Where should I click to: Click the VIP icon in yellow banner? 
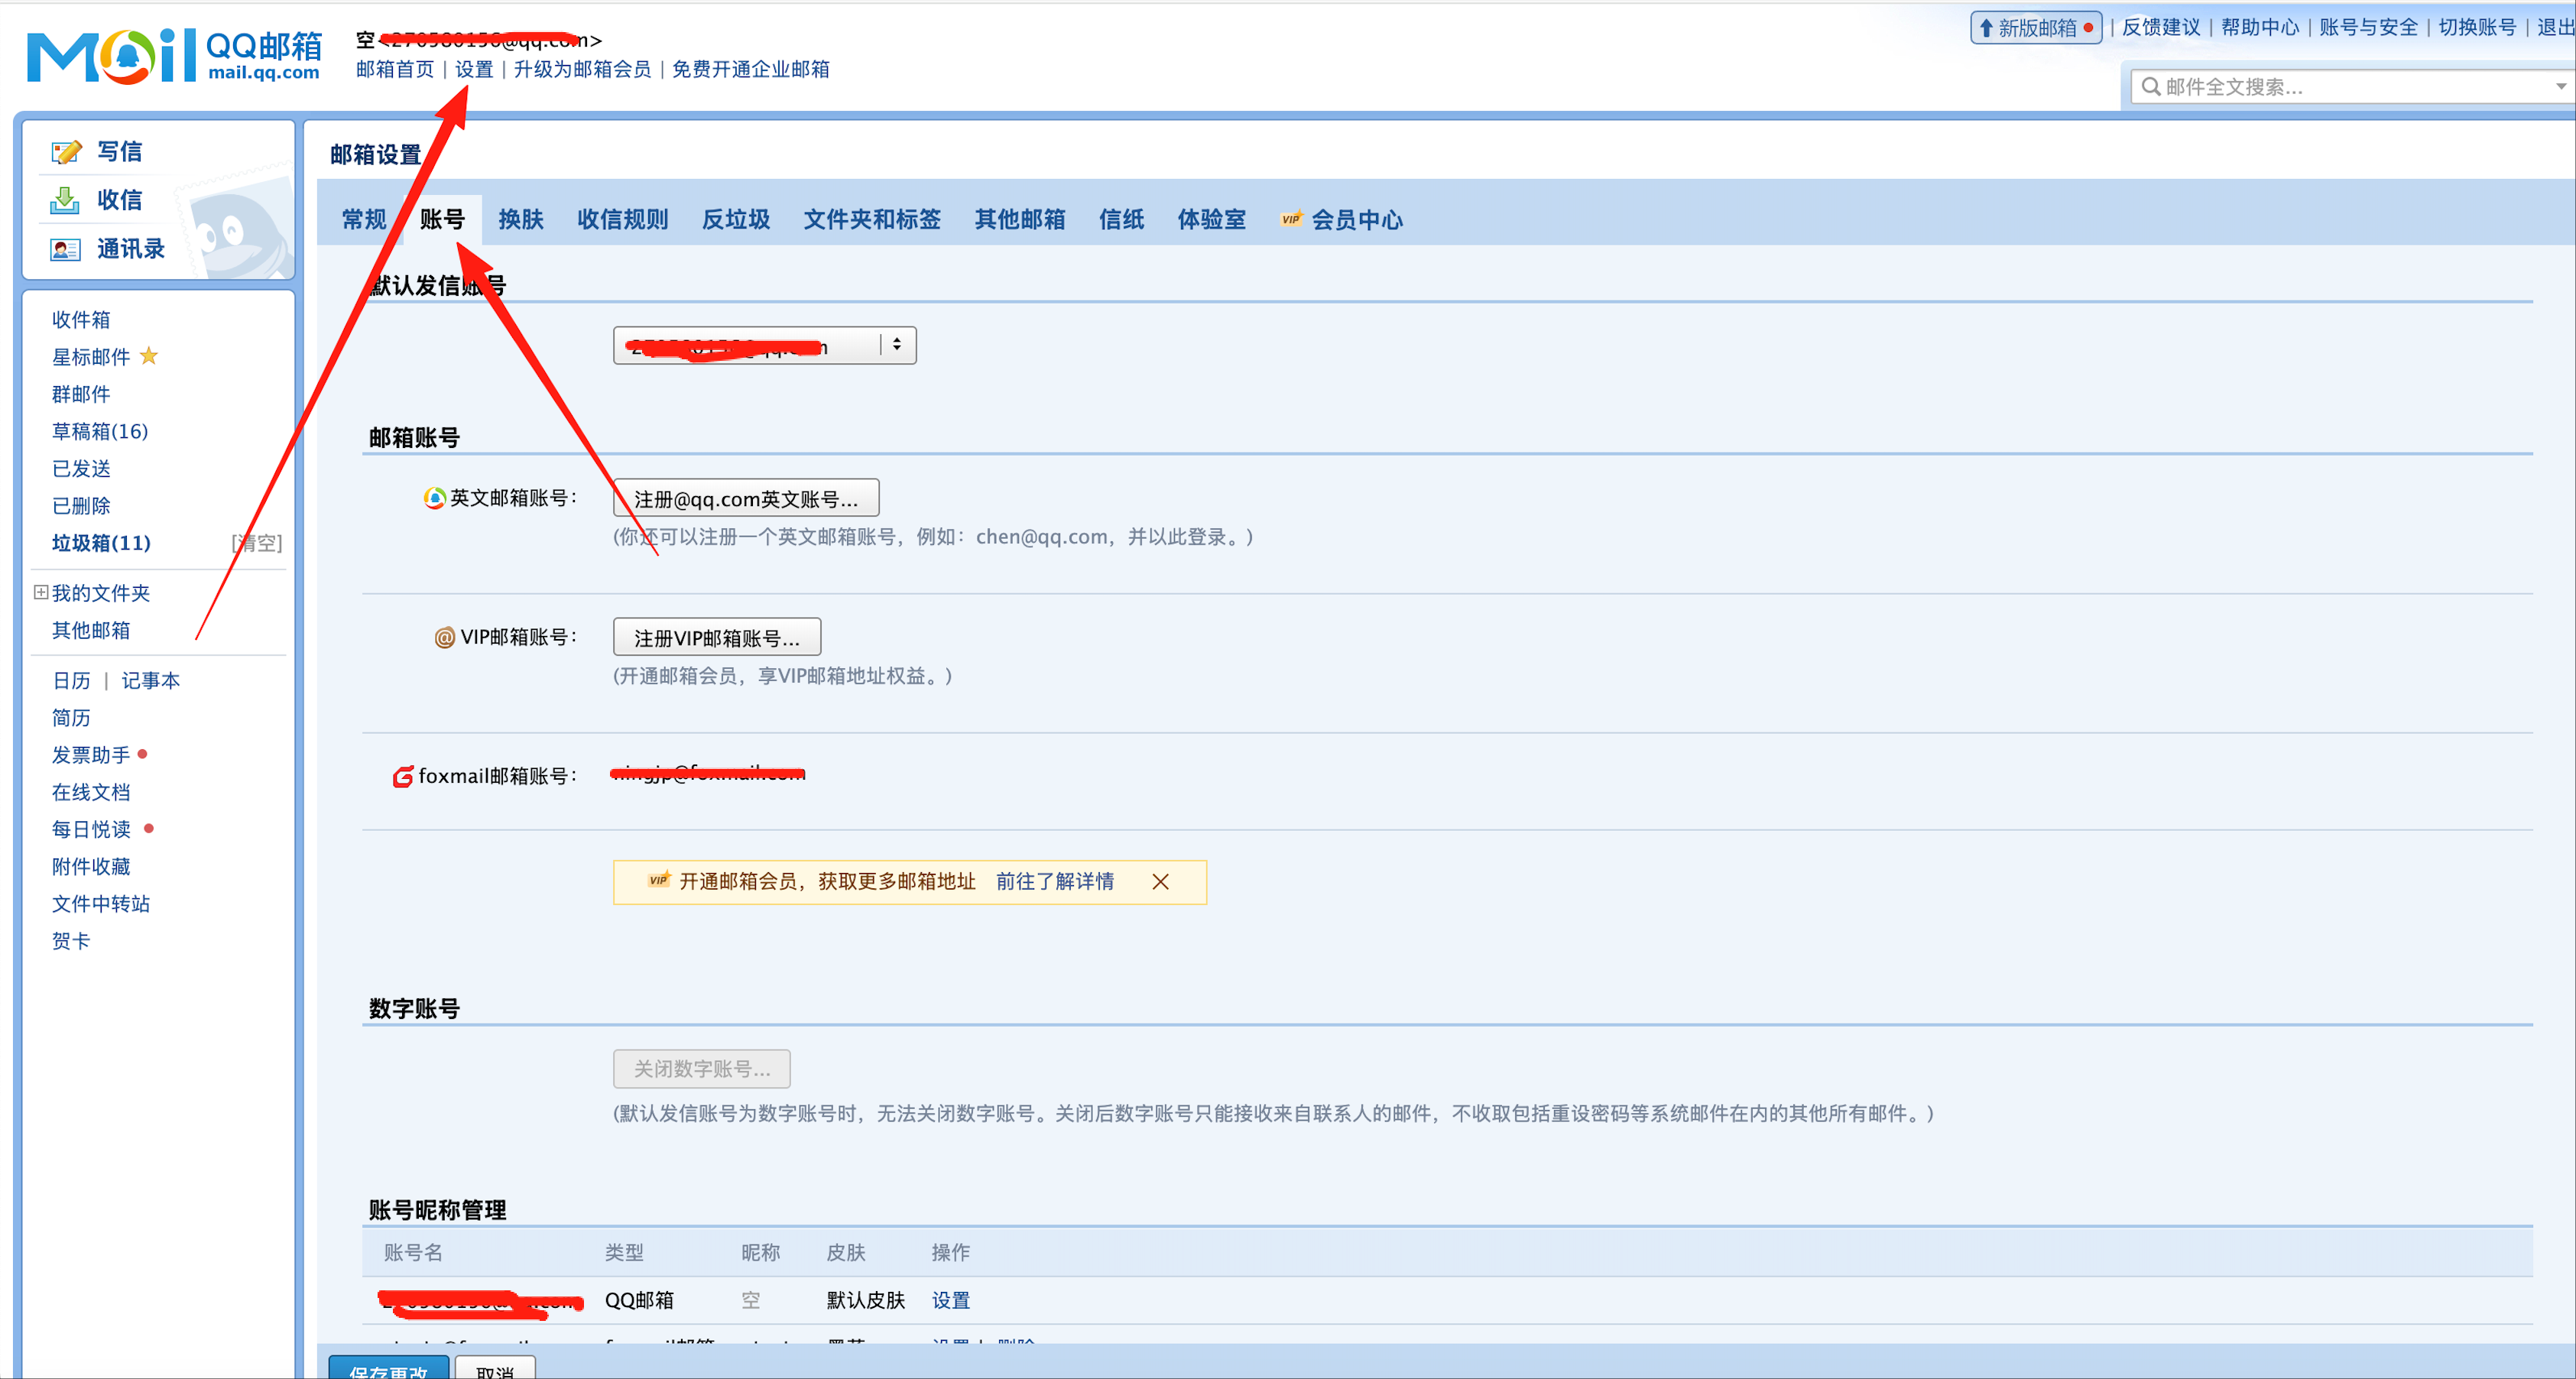pos(659,880)
